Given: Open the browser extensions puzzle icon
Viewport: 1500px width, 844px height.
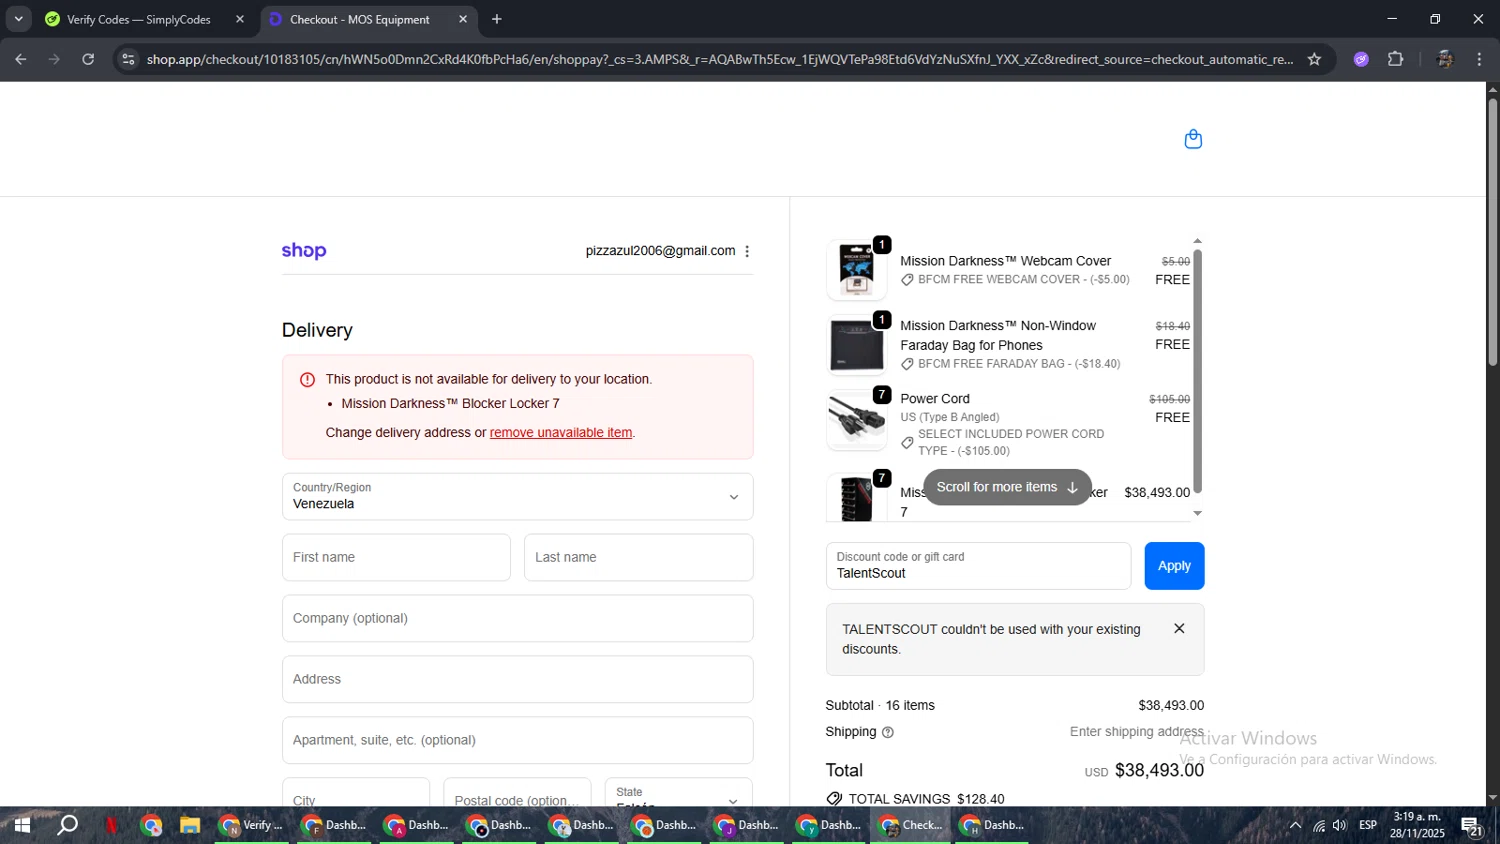Looking at the screenshot, I should point(1396,59).
